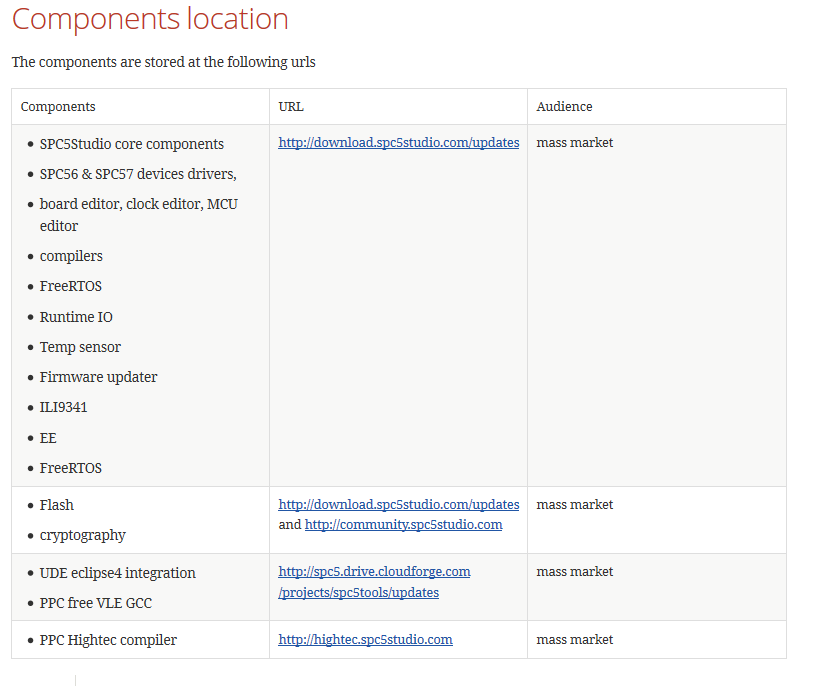Click the 'FreeRTOS' item just below EE
Viewport: 834px width, 686px height.
(70, 468)
